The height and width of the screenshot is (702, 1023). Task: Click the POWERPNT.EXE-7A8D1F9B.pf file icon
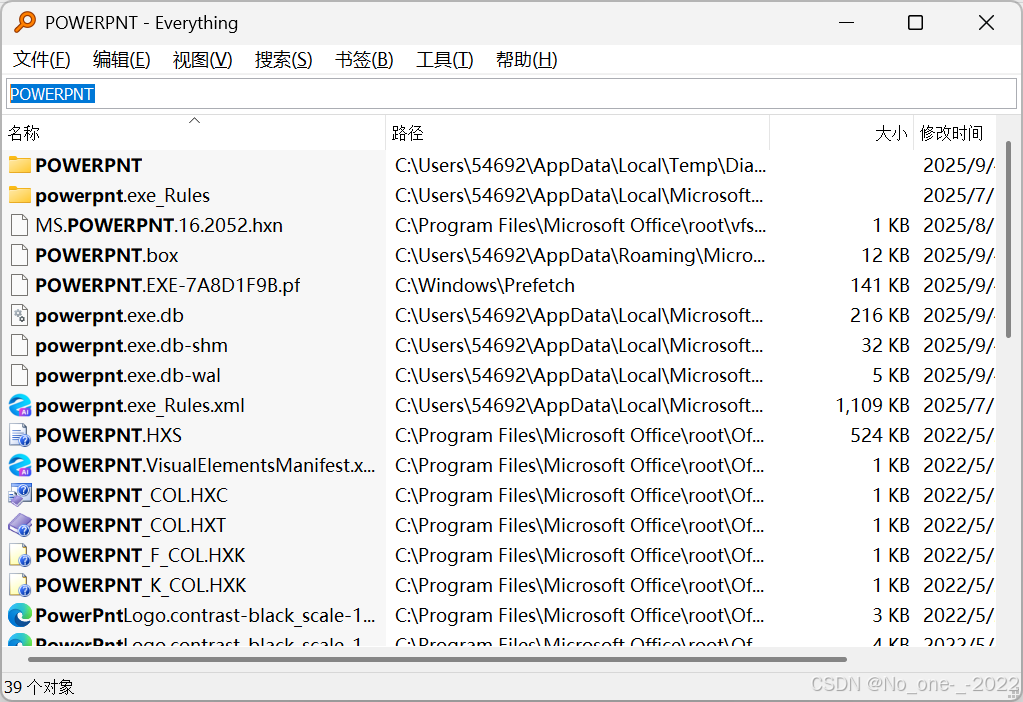pos(20,285)
